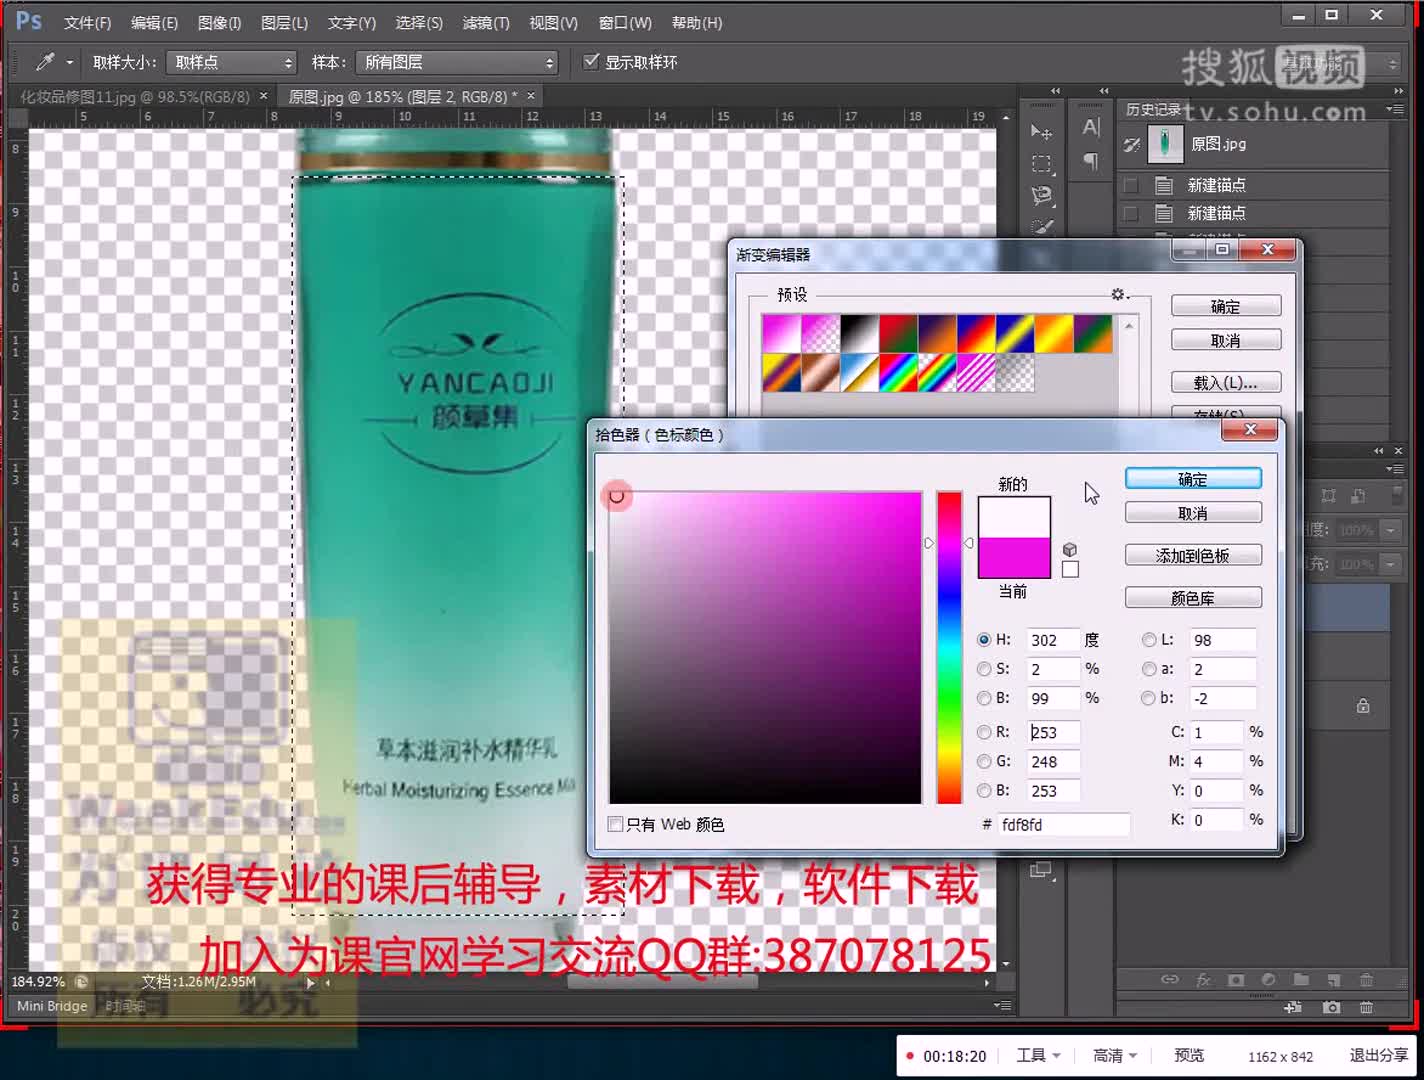Screen dimensions: 1424x1080
Task: Open the History panel flyout menu icon
Action: (1394, 109)
